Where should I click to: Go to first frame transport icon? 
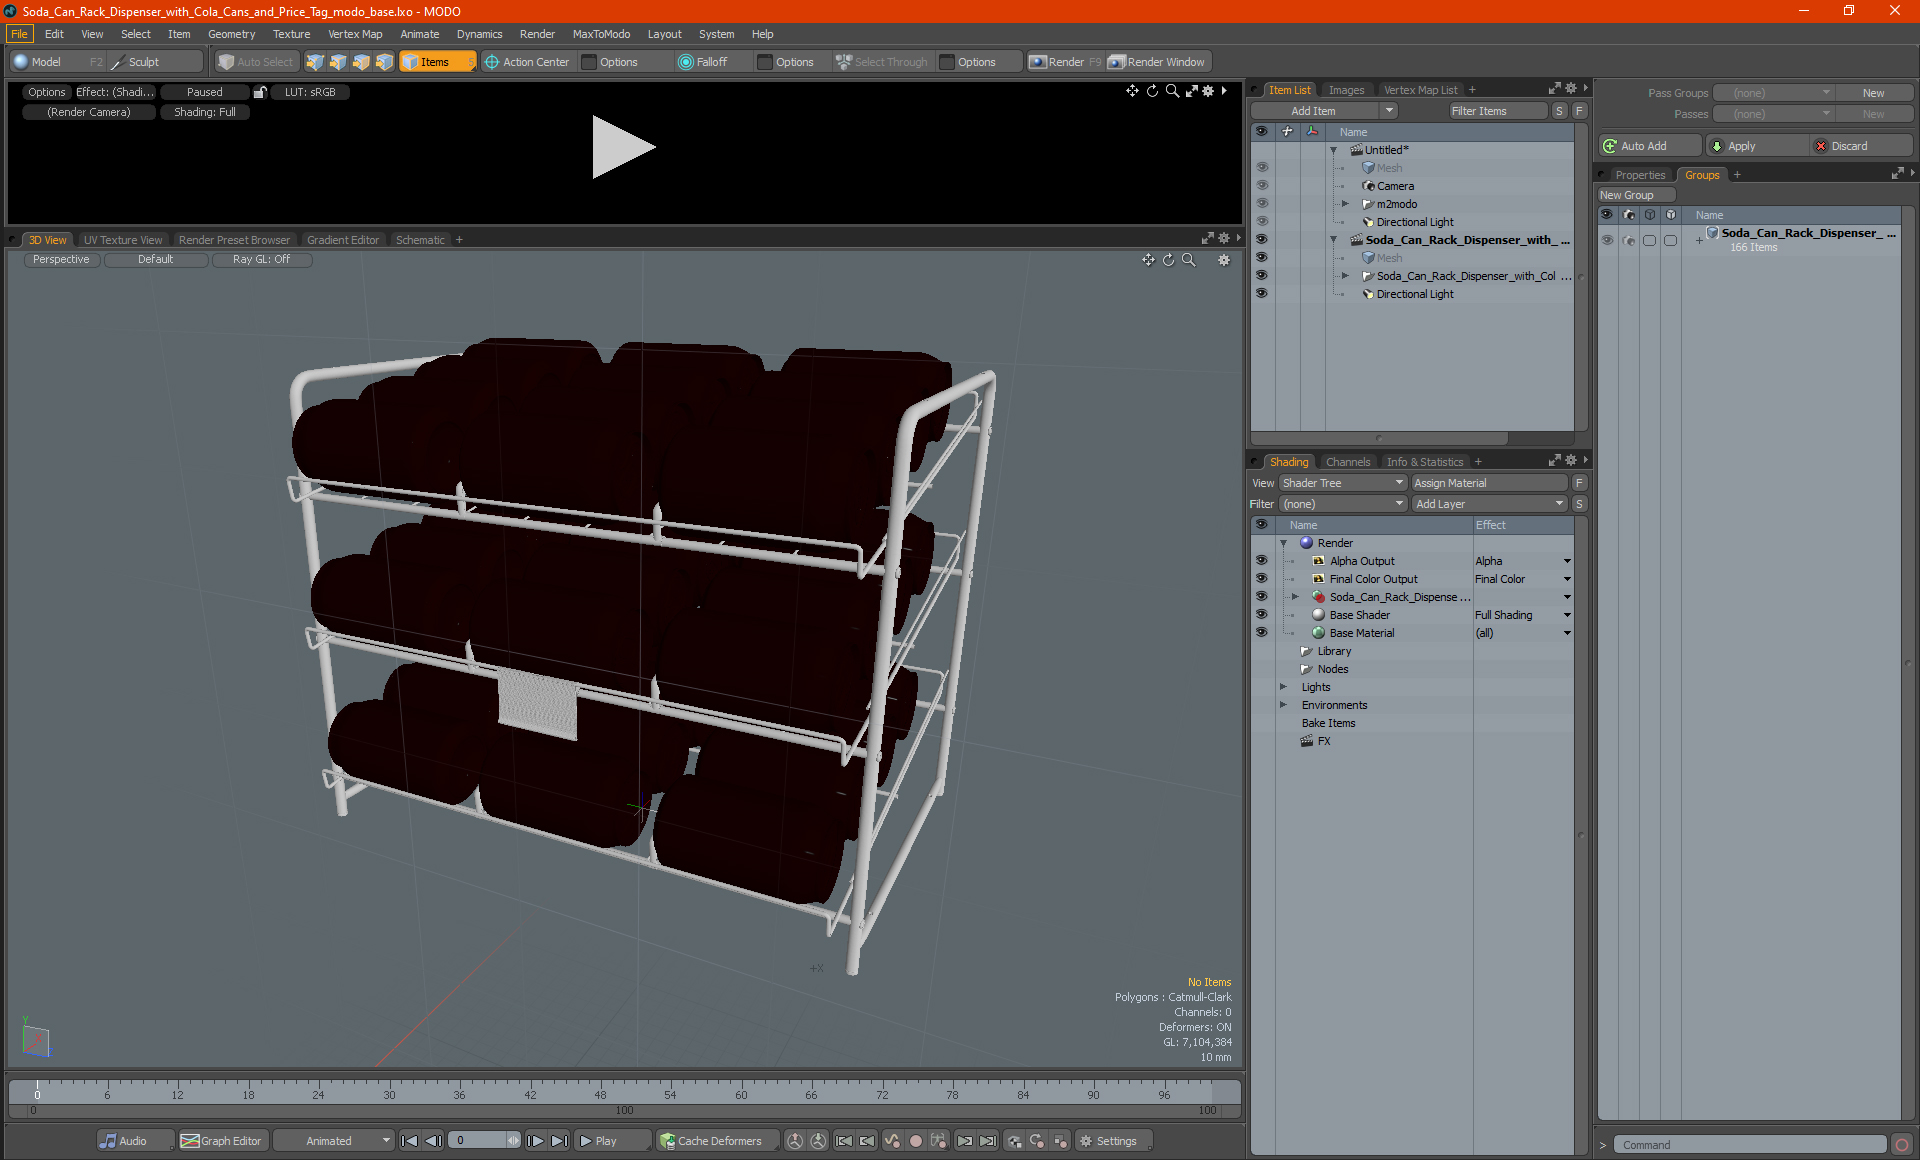[409, 1141]
